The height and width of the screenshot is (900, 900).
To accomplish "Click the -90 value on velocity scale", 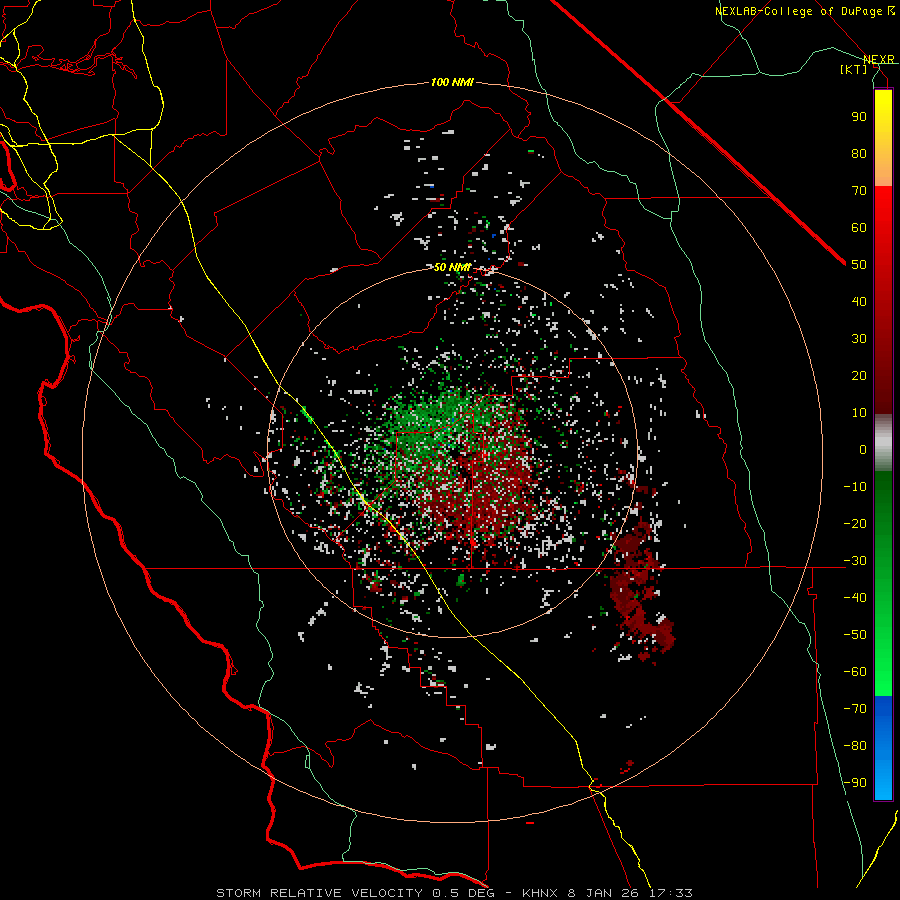I will click(855, 783).
